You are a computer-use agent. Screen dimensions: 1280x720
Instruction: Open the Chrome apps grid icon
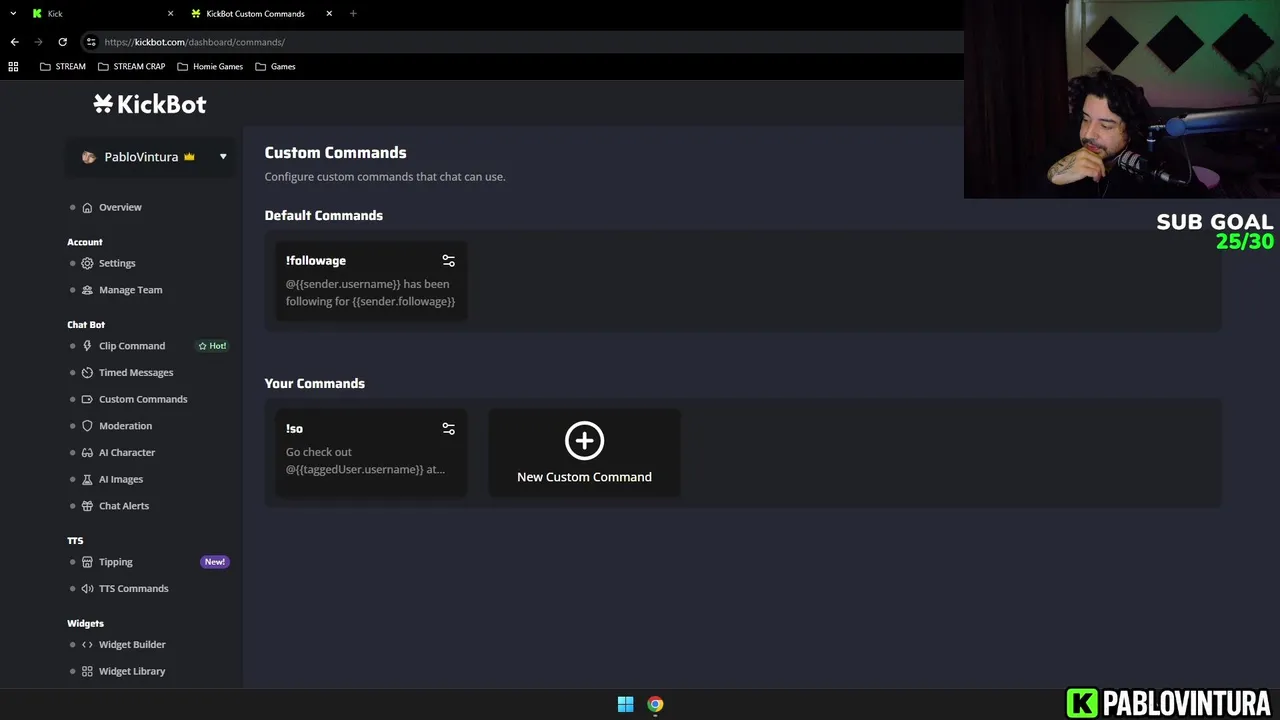click(x=13, y=66)
